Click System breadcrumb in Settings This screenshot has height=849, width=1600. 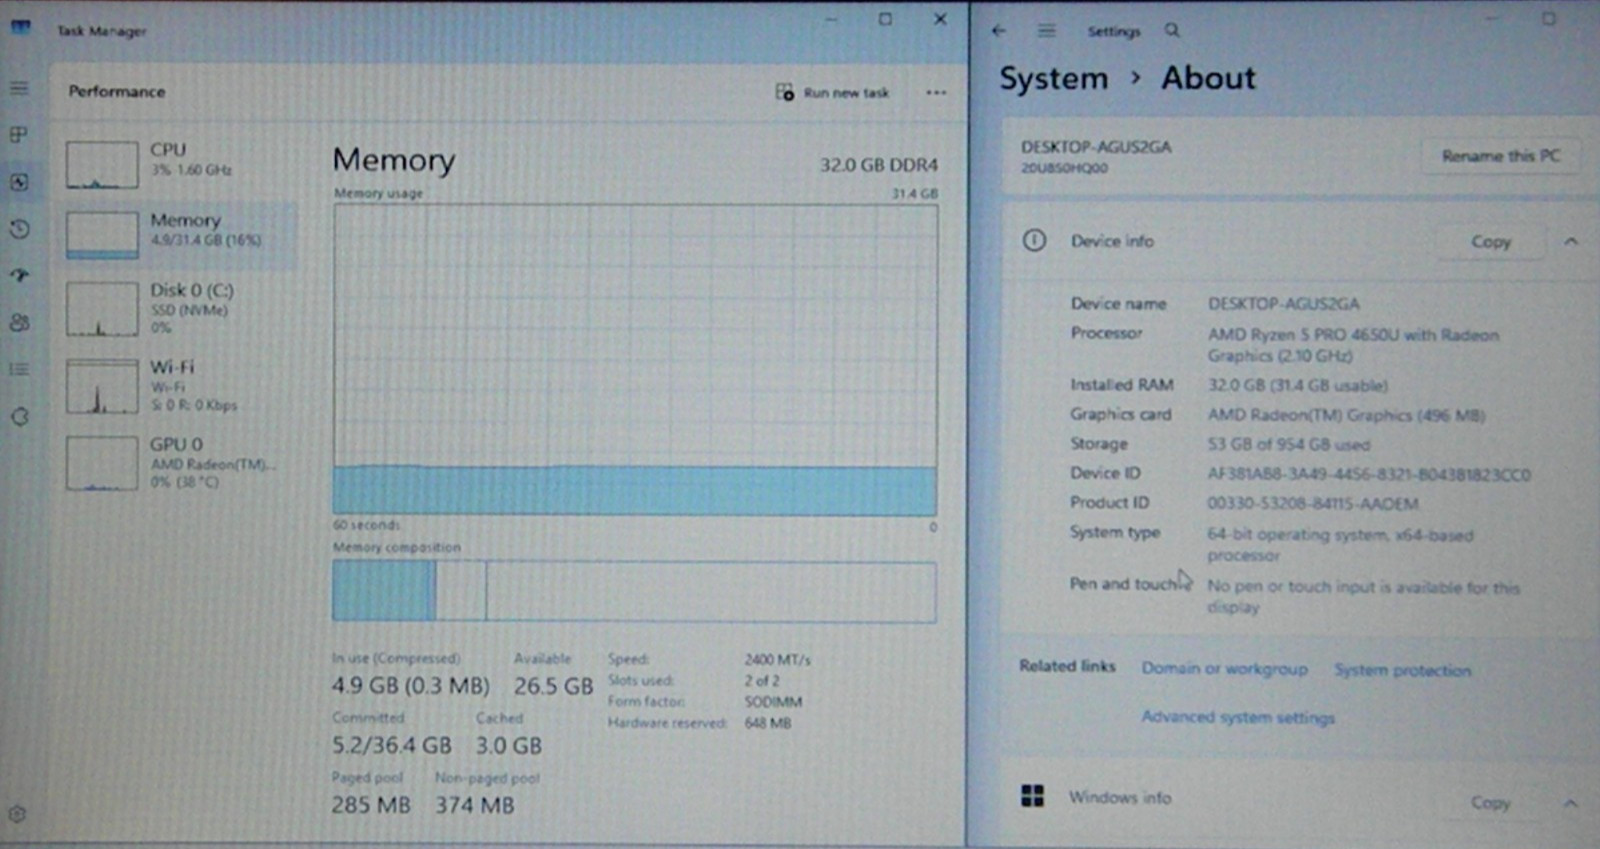point(1054,78)
